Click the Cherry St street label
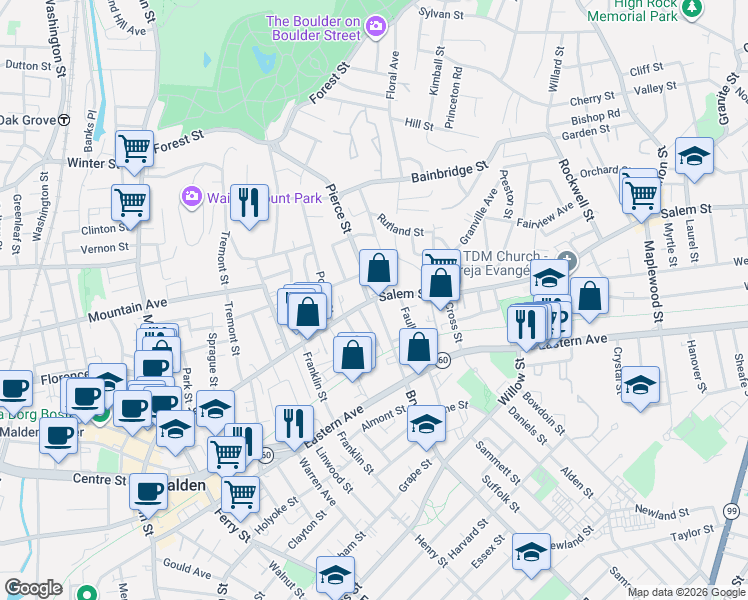This screenshot has height=600, width=748. tap(592, 99)
